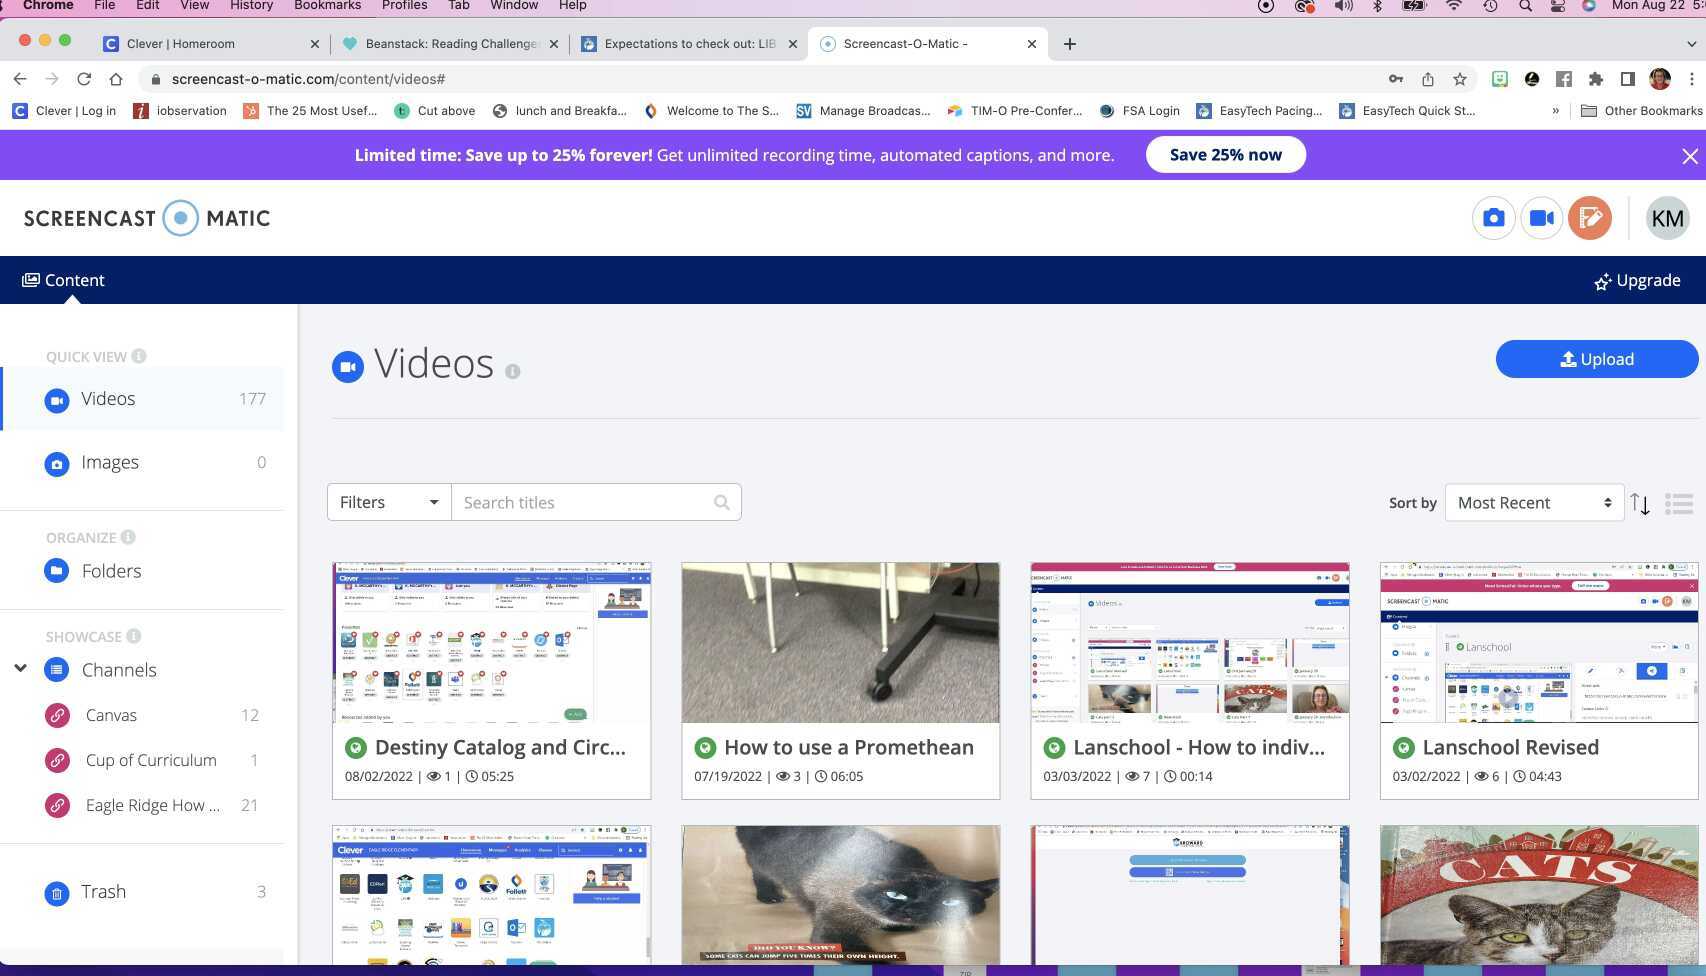Launch the video recorder icon

[x=1541, y=218]
